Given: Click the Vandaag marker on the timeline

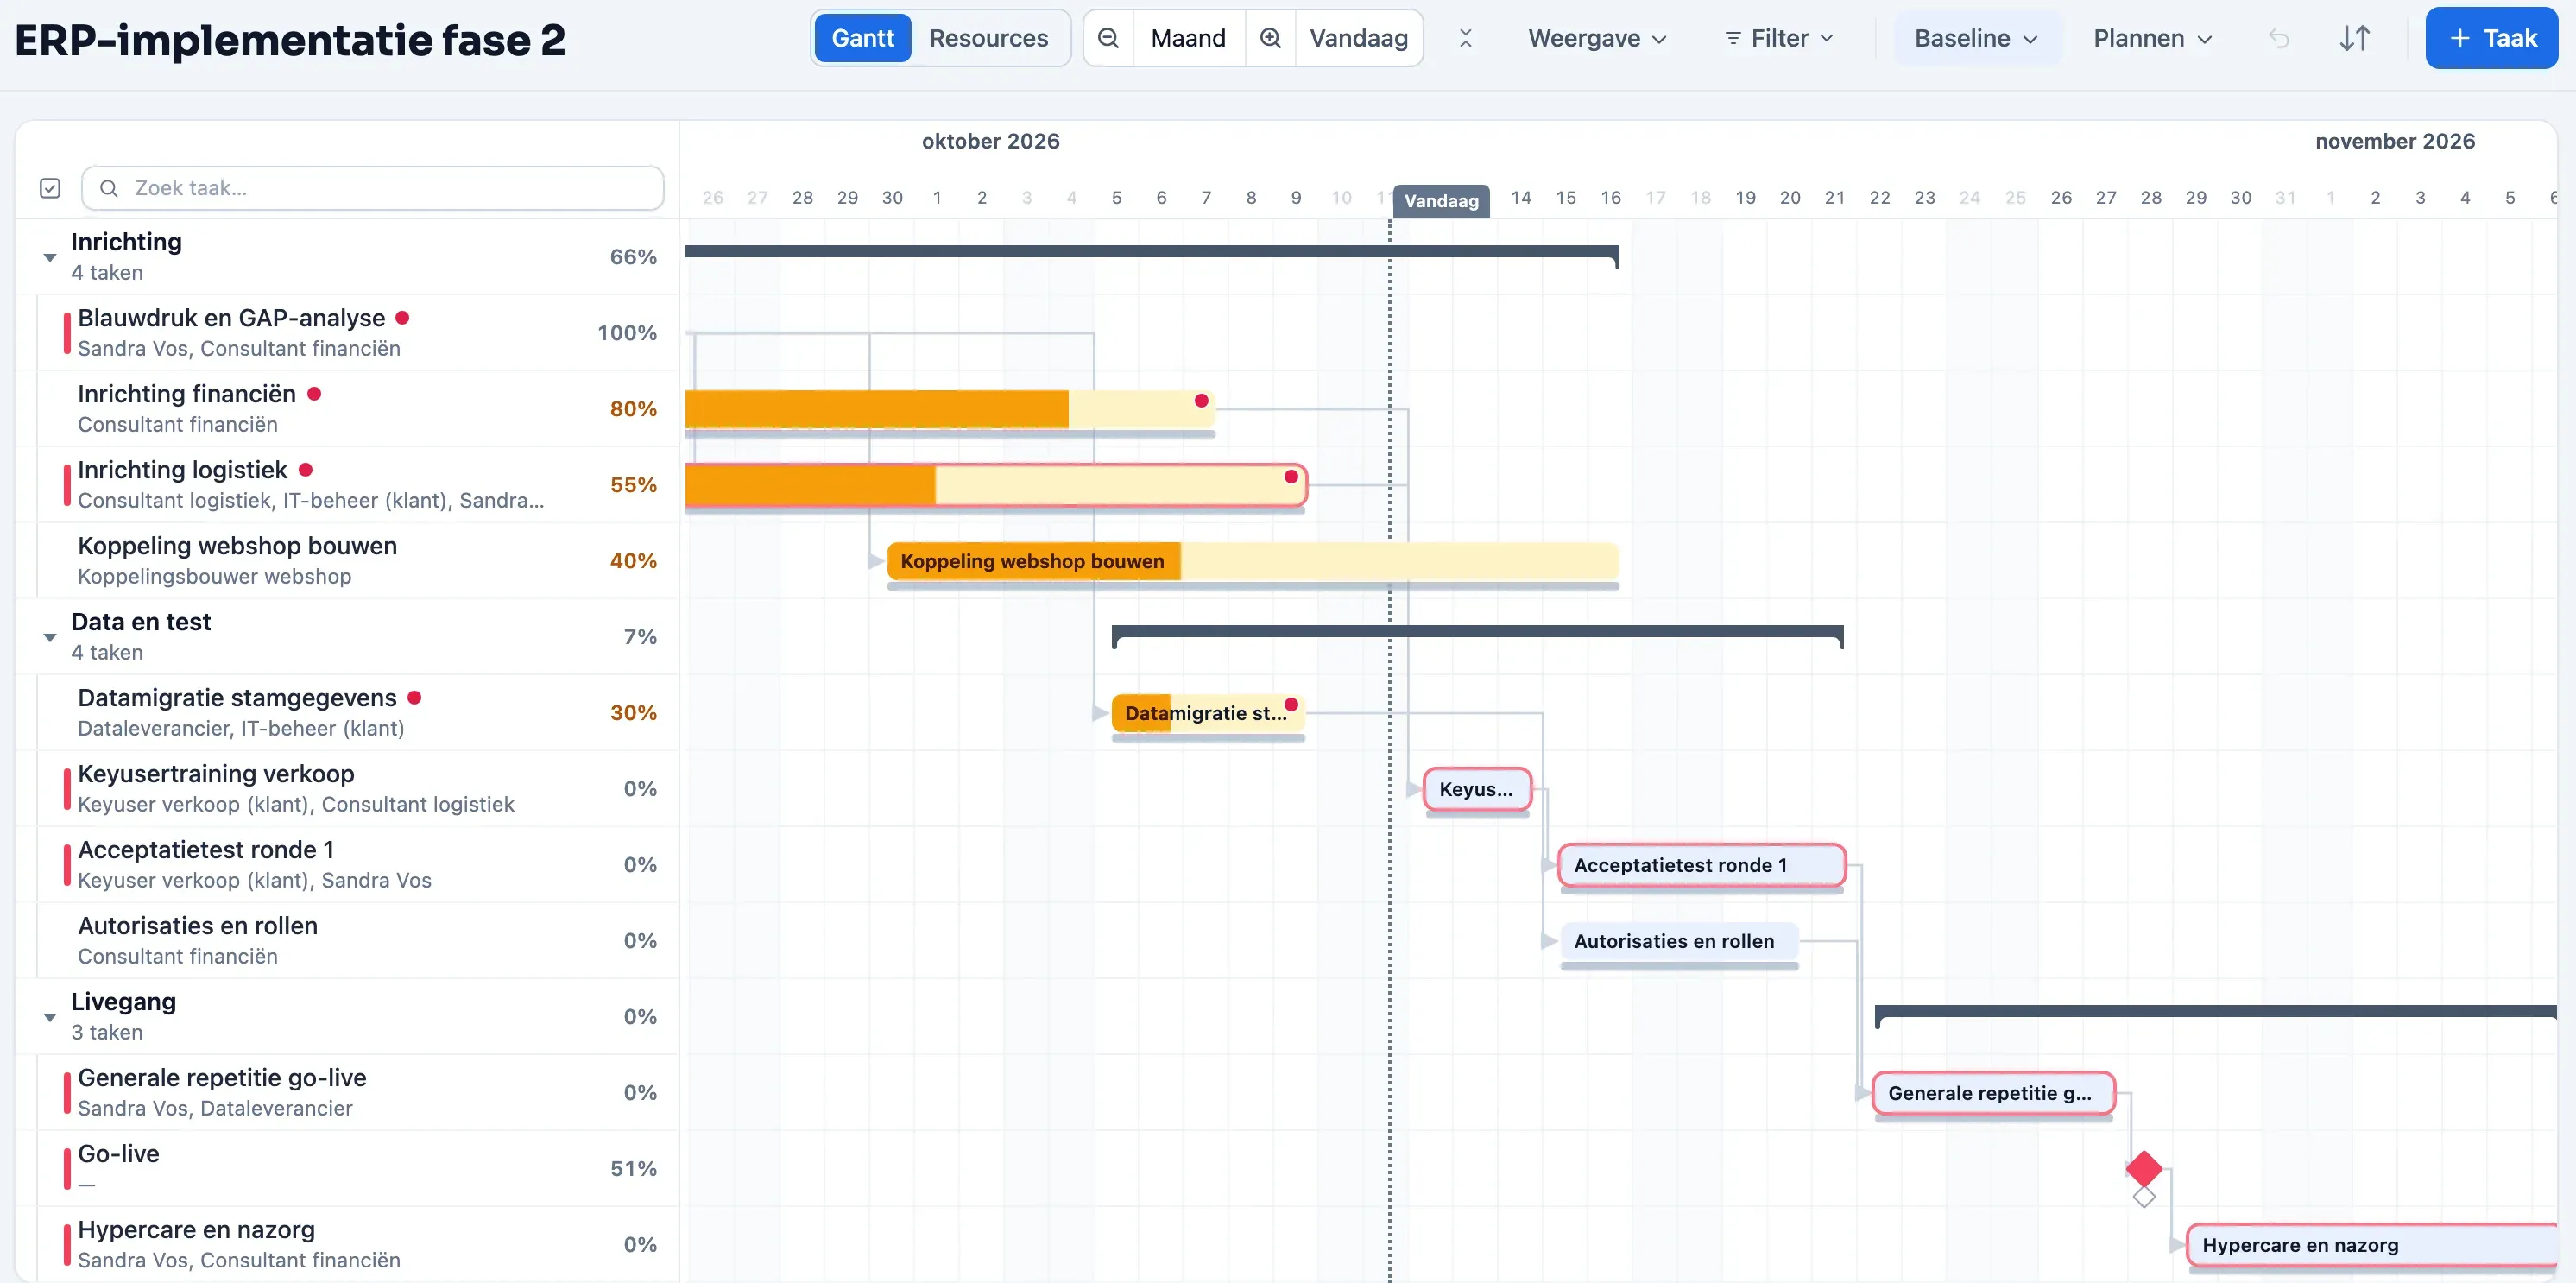Looking at the screenshot, I should point(1441,200).
